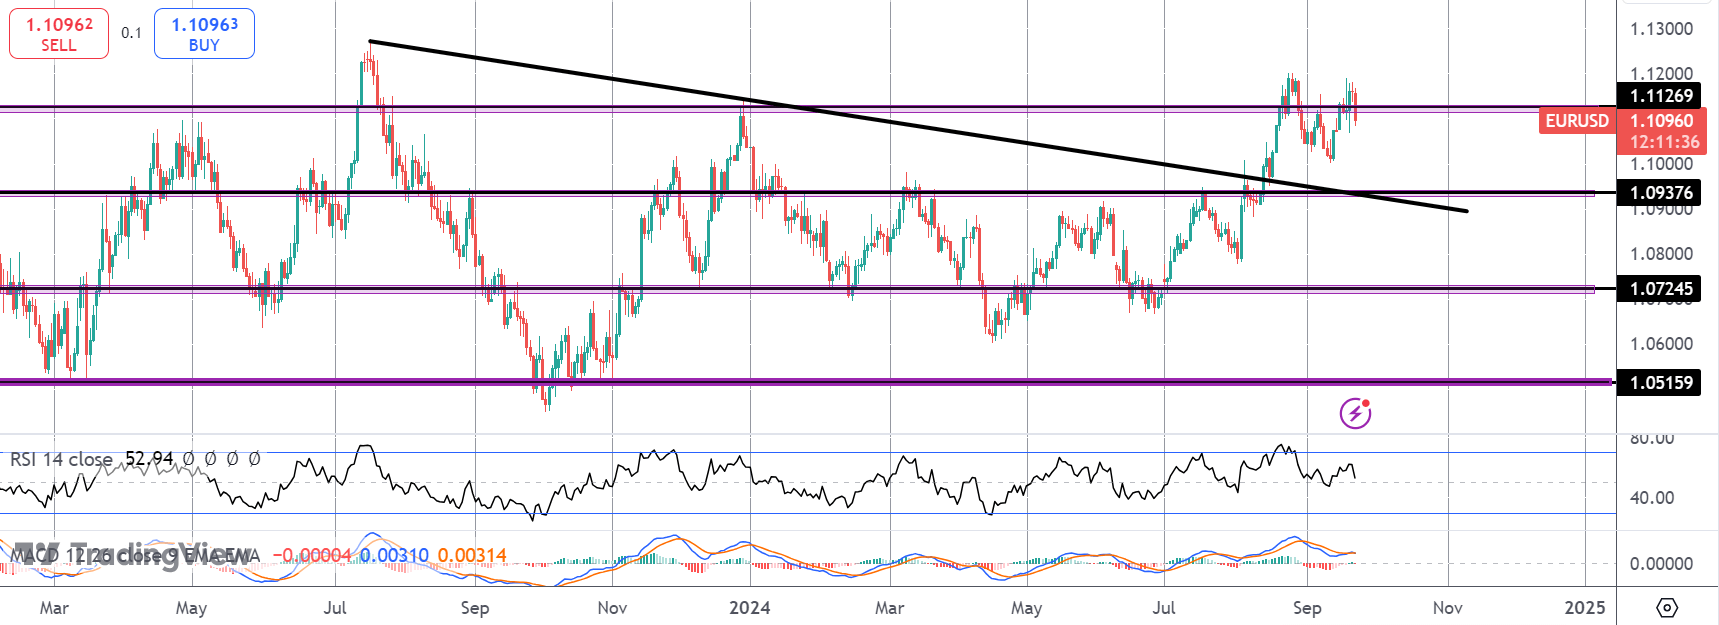
Task: Click the EURUSD symbol label
Action: [1577, 121]
